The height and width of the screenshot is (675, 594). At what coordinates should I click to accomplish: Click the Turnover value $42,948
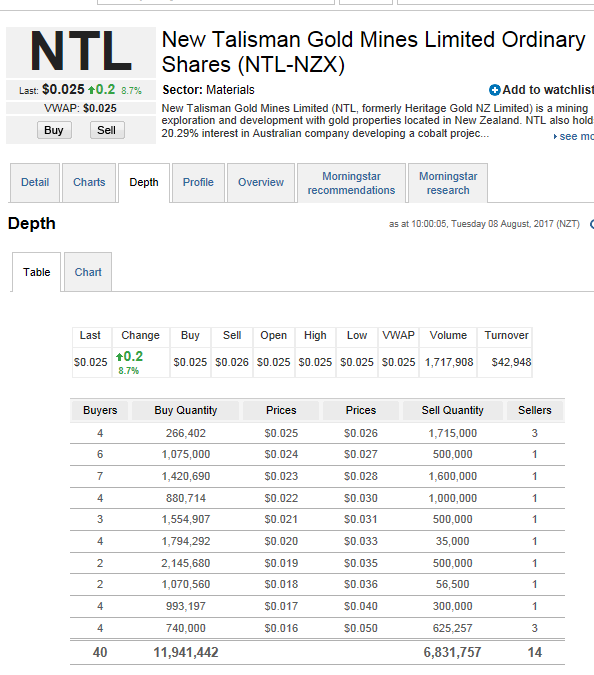pyautogui.click(x=511, y=362)
